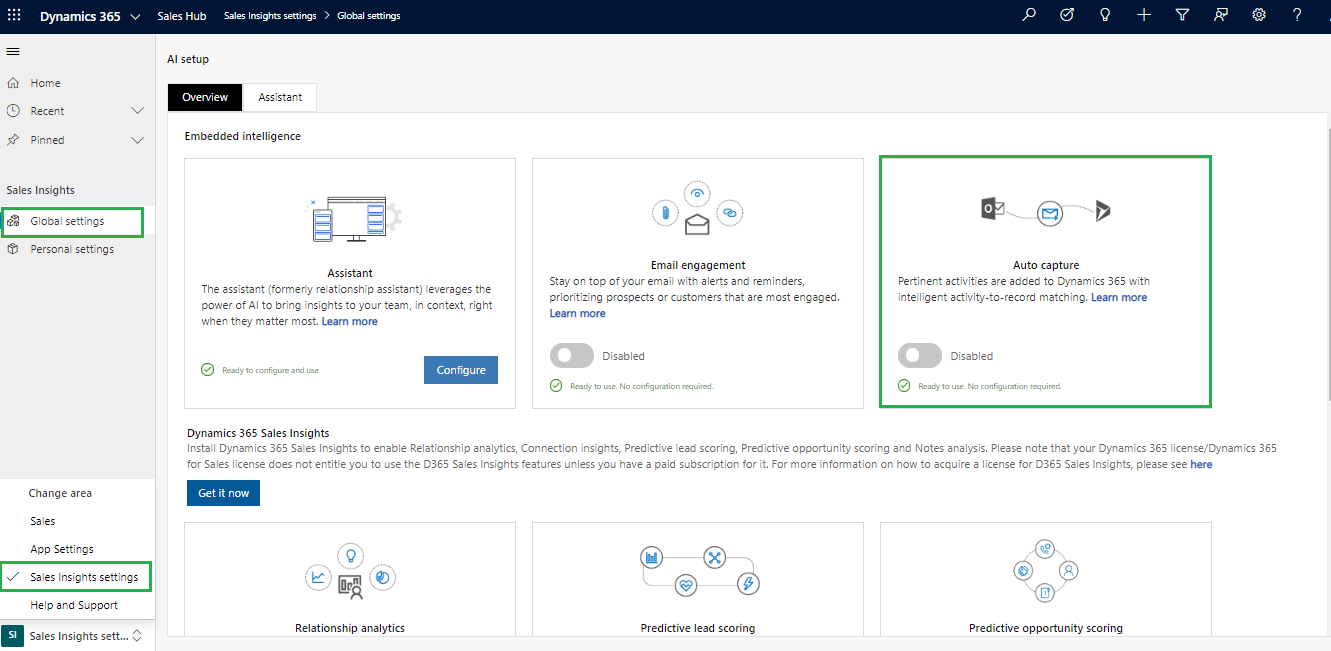Collapse the sidebar with hamburger icon
The image size is (1331, 651).
tap(13, 51)
